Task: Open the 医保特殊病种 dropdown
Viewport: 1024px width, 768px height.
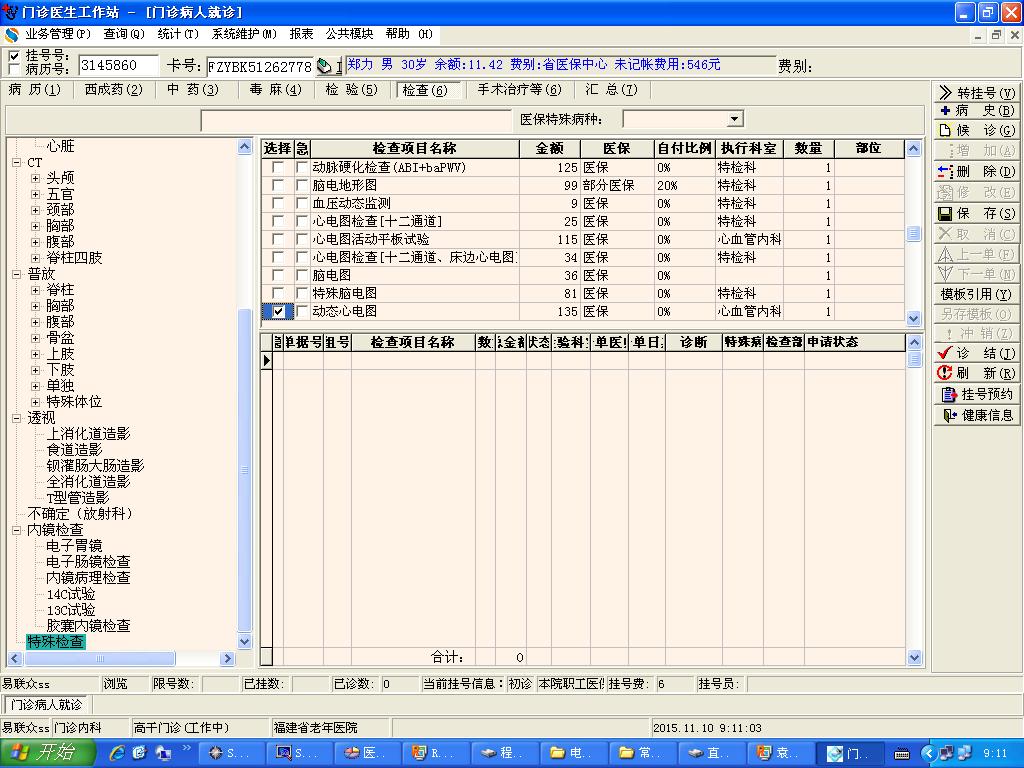Action: (735, 119)
